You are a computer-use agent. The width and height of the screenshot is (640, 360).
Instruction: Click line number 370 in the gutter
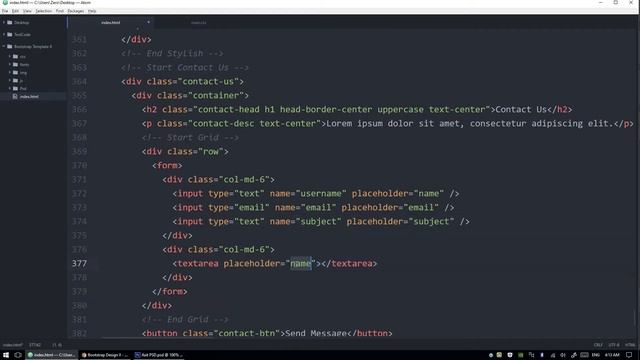coord(79,166)
